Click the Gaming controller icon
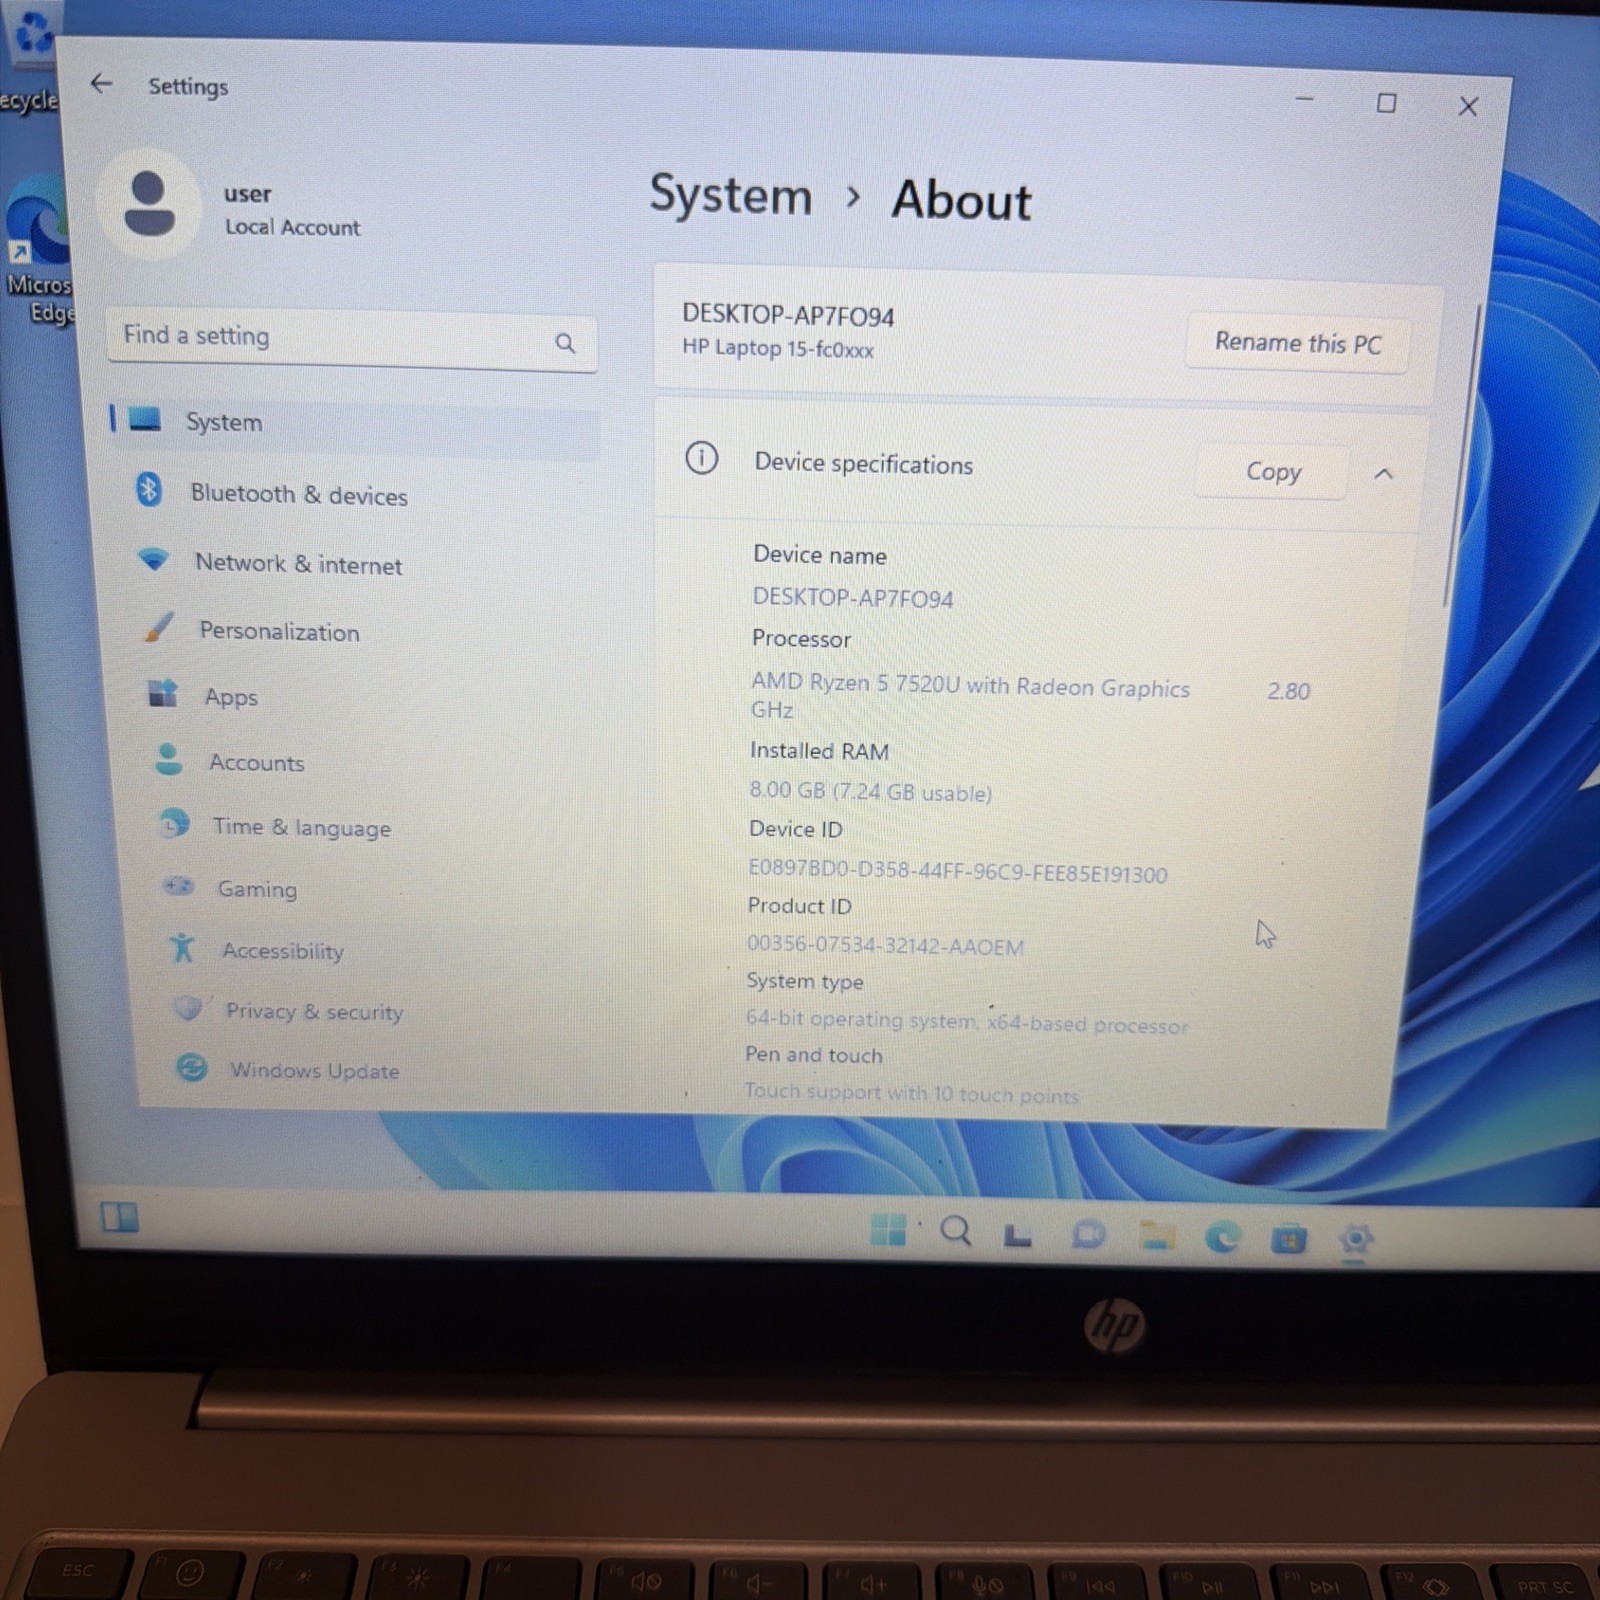The width and height of the screenshot is (1600, 1600). pyautogui.click(x=178, y=886)
